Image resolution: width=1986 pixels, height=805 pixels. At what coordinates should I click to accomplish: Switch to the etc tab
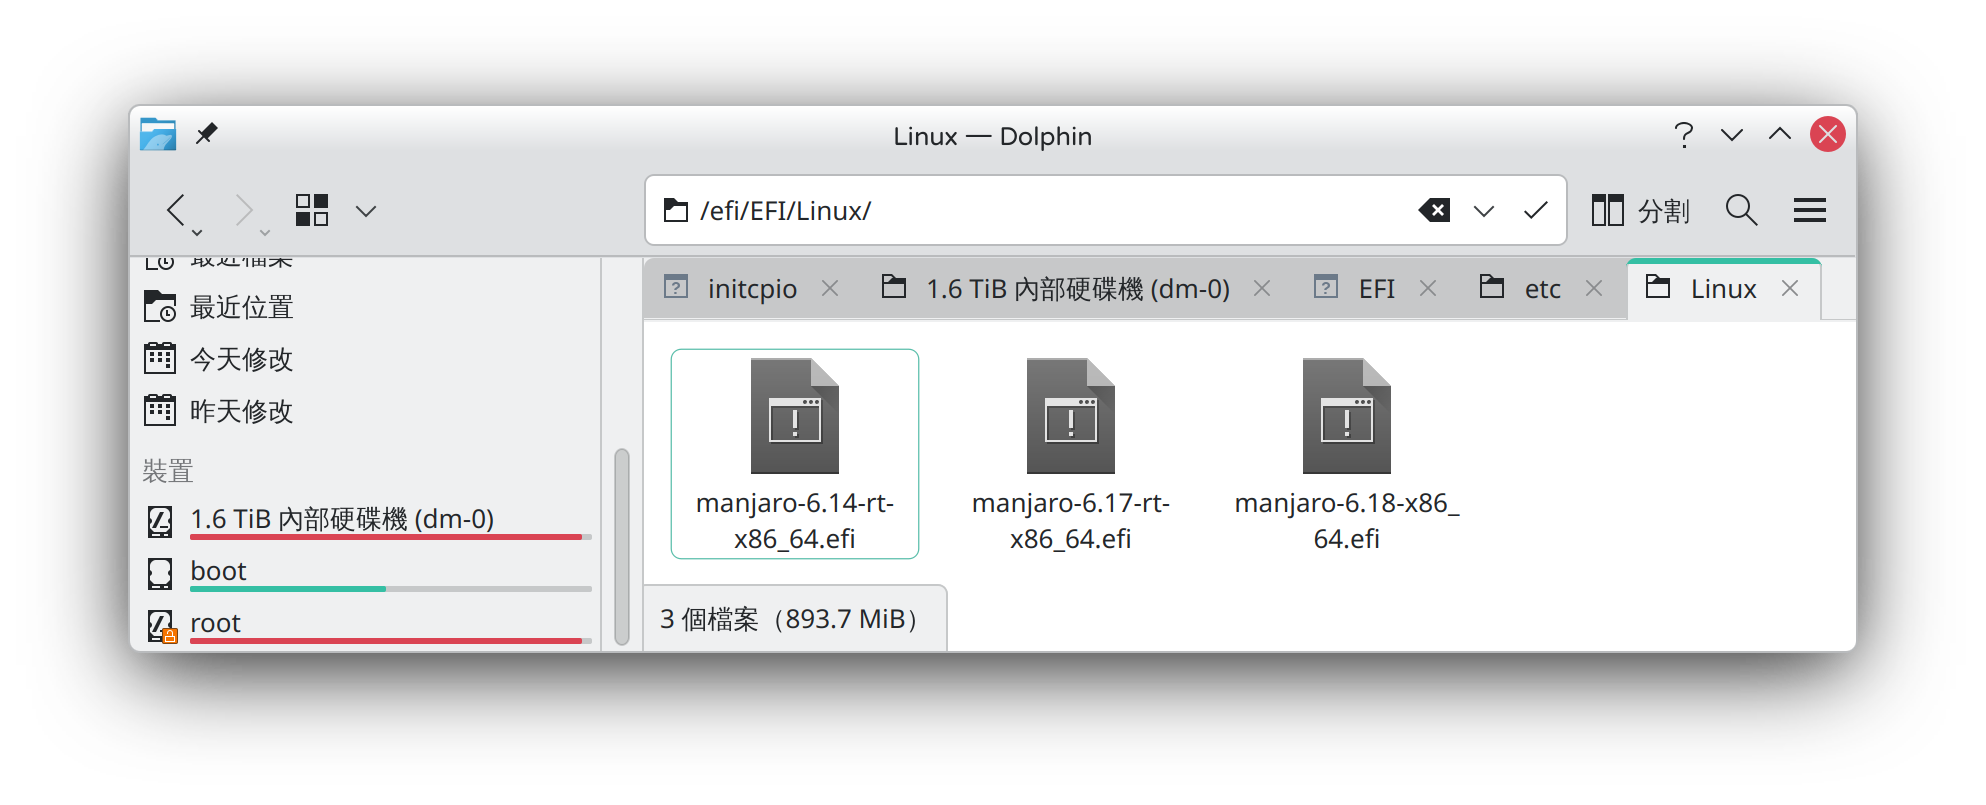click(1541, 289)
